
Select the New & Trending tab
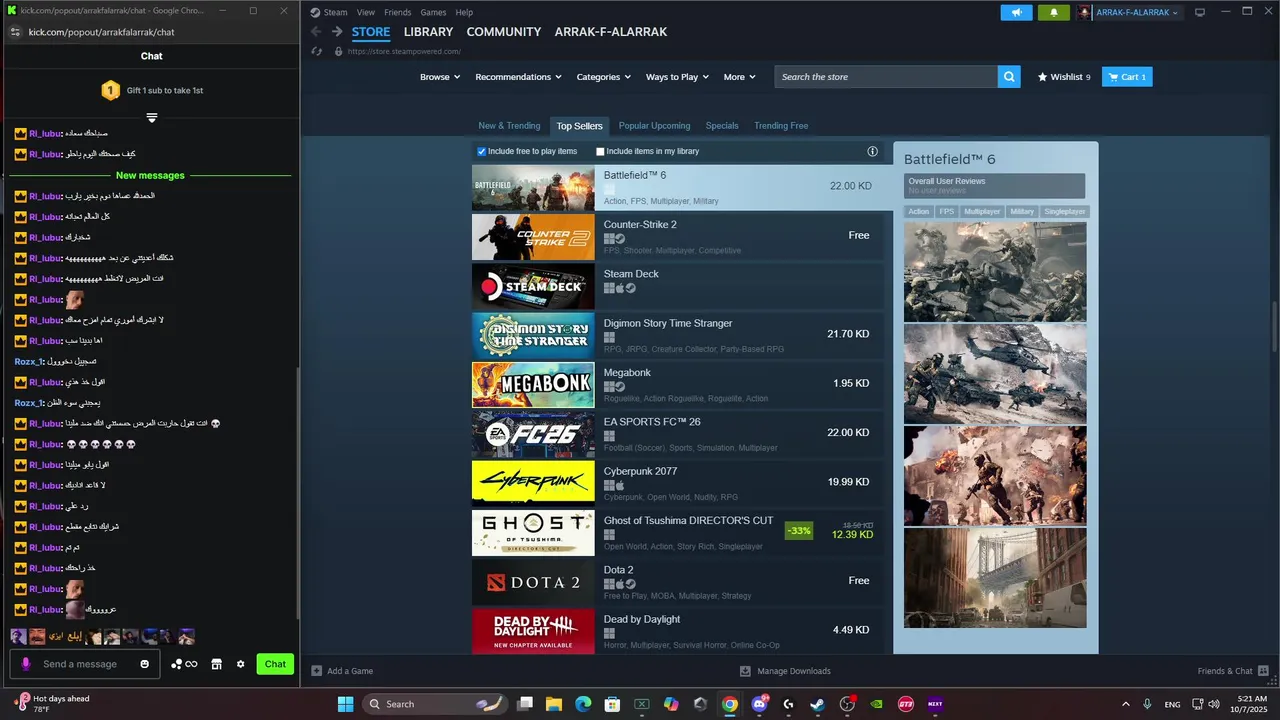coord(509,126)
